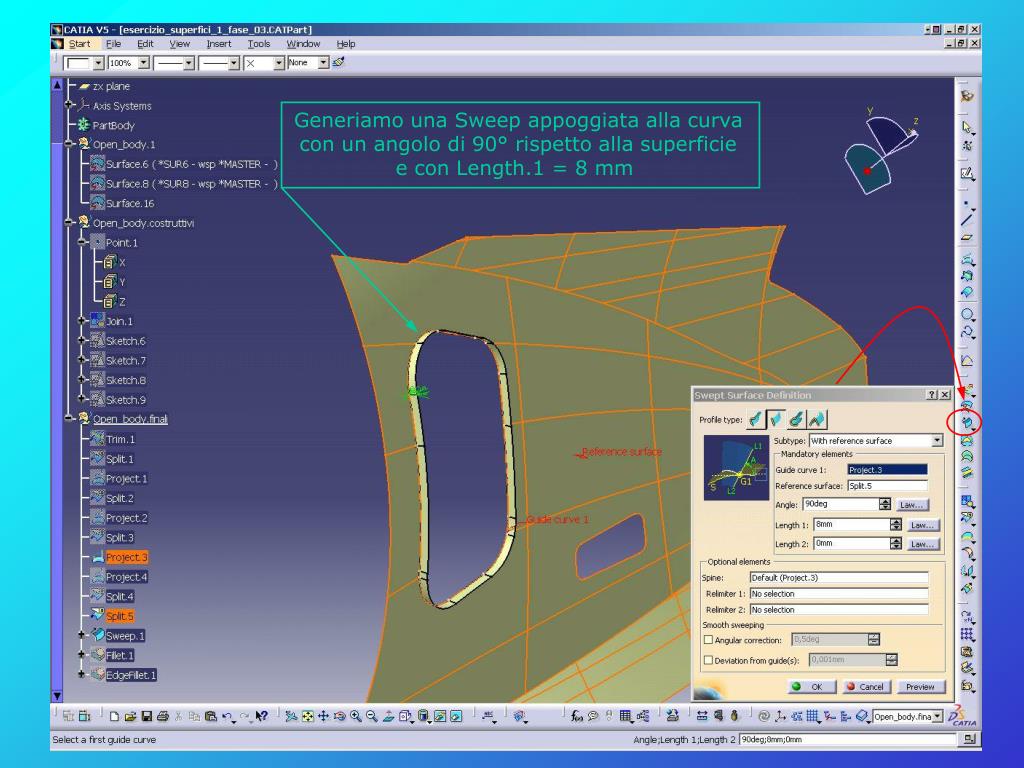Select Surface.16 in the tree
1024x768 pixels.
point(130,203)
